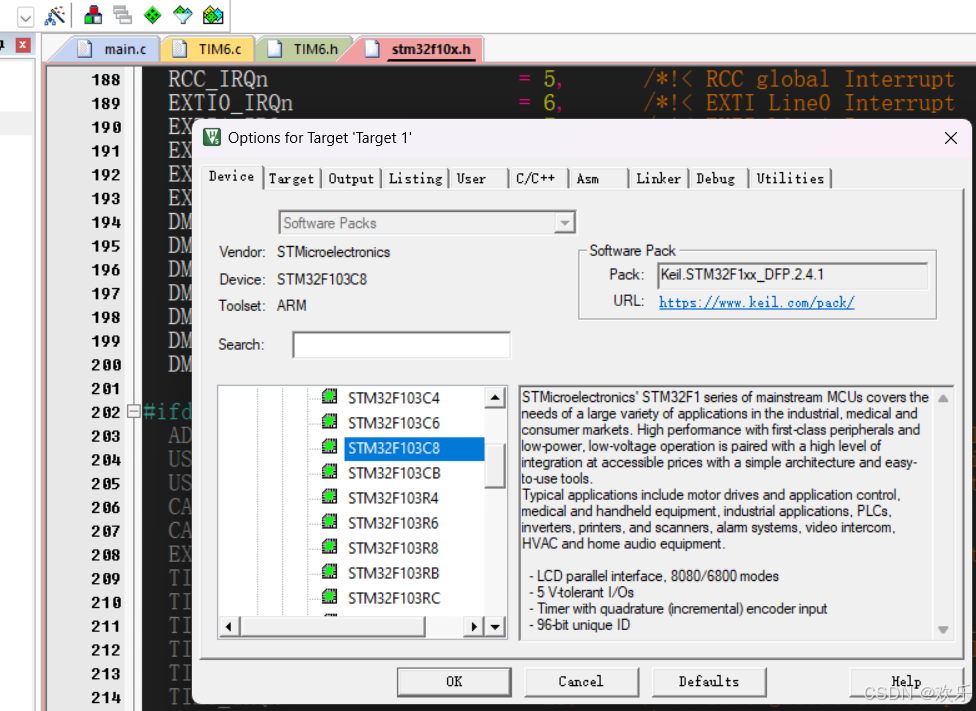Select STM32F103C6 in device list
The width and height of the screenshot is (976, 711).
pos(394,423)
